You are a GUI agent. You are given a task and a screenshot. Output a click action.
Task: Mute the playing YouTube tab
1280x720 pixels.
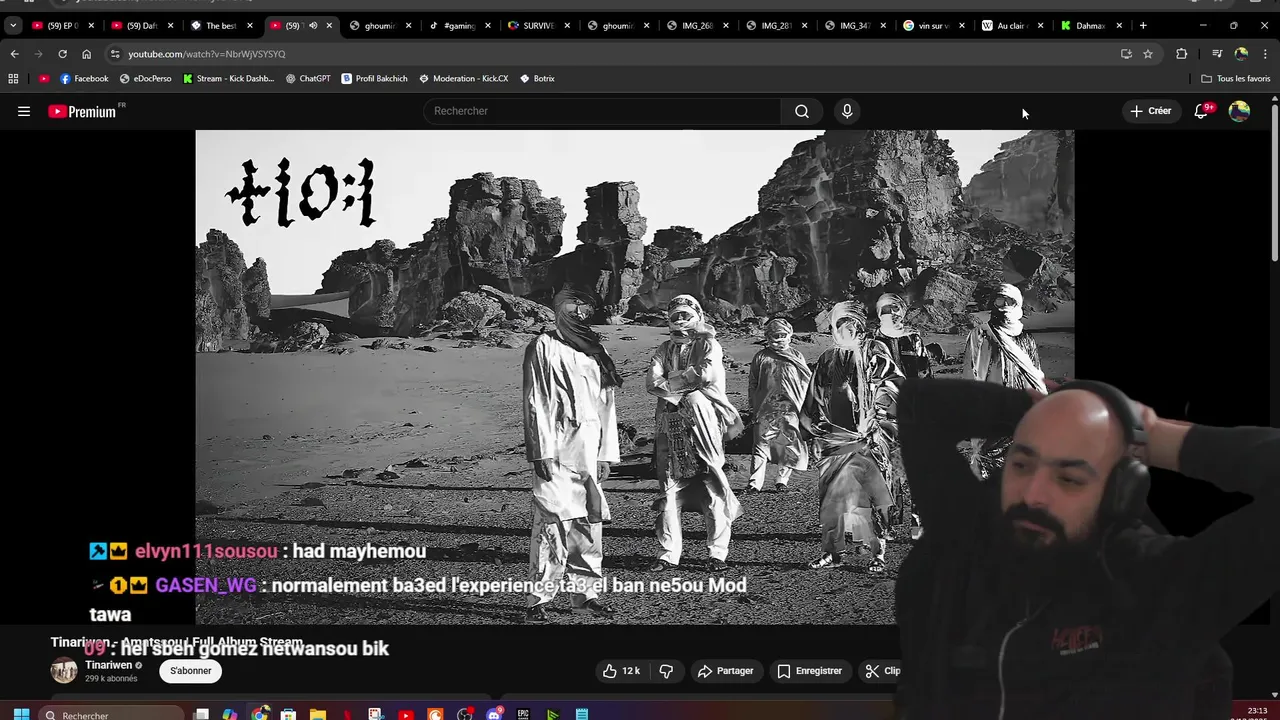coord(313,26)
